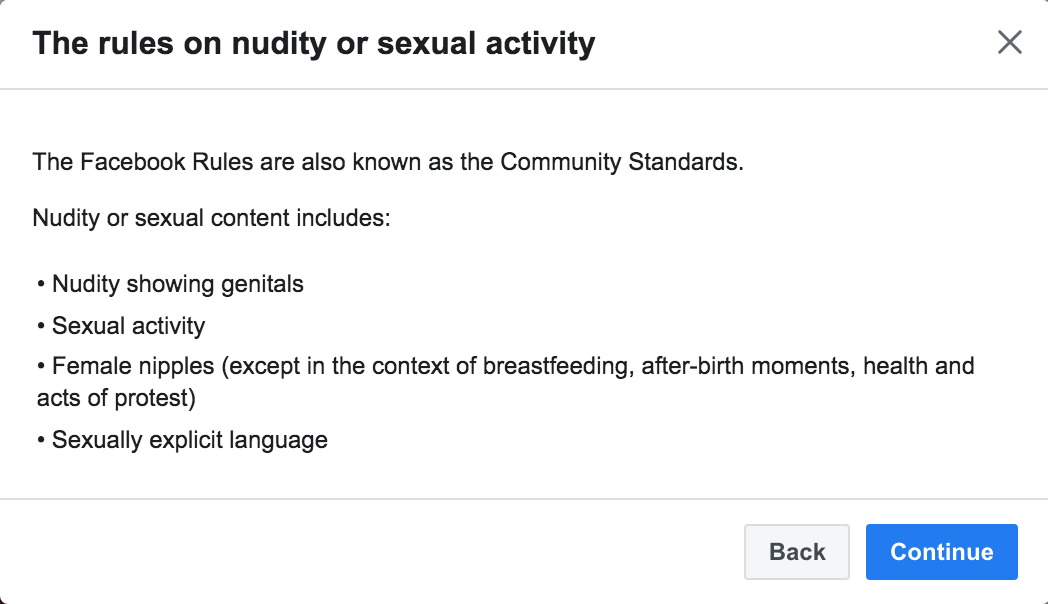Close the nudity rules dialog
This screenshot has height=604, width=1048.
tap(1010, 43)
